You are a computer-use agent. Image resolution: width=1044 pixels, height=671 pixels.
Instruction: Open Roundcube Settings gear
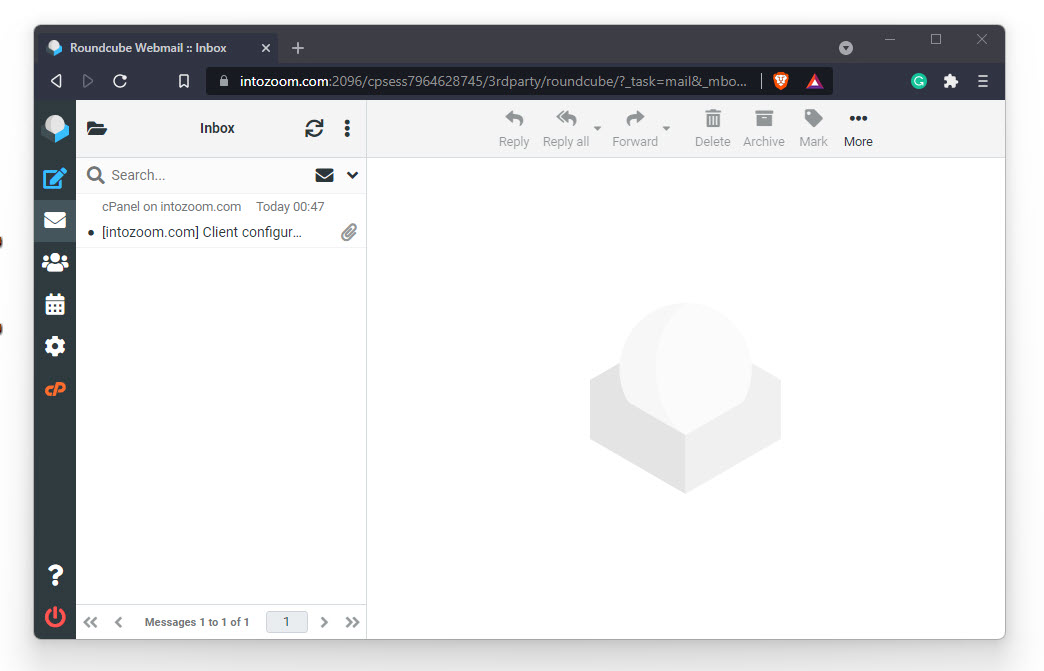55,346
